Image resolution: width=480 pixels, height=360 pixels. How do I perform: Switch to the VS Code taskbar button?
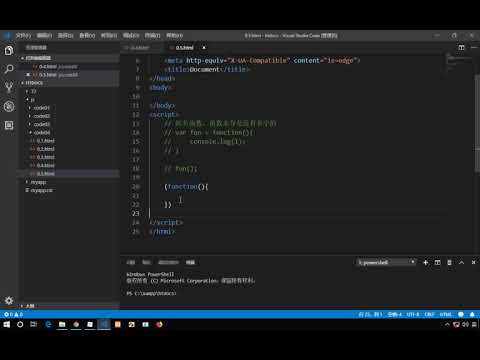coord(104,324)
